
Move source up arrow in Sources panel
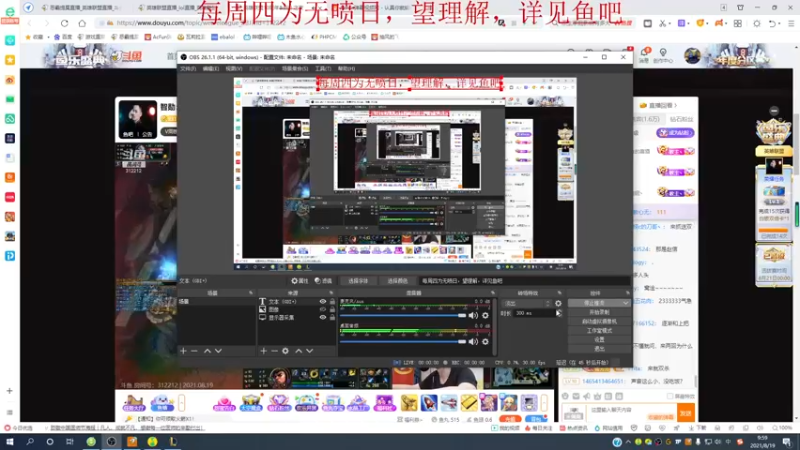(298, 351)
